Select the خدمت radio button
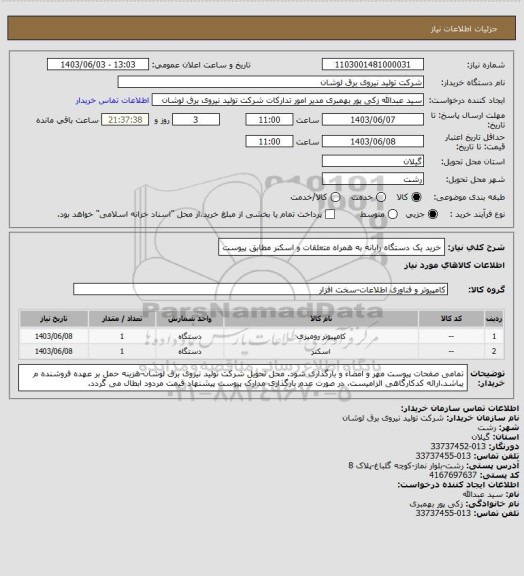The image size is (524, 576). [x=381, y=197]
